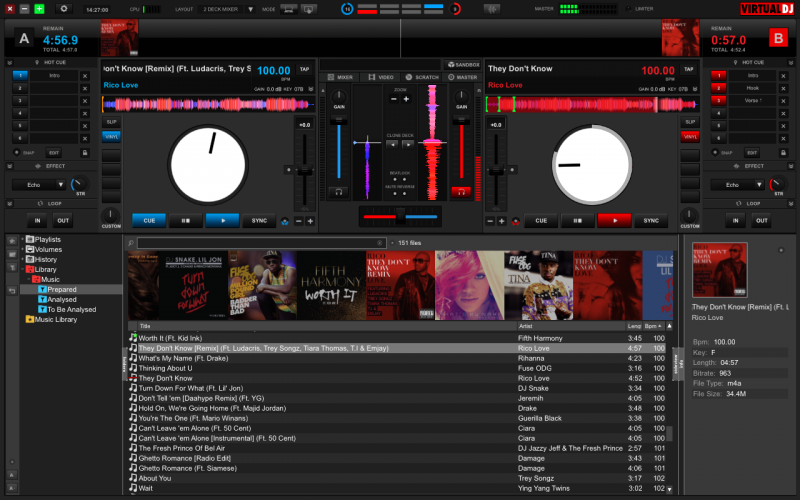800x500 pixels.
Task: Toggle VINYL mode on deck B
Action: point(690,136)
